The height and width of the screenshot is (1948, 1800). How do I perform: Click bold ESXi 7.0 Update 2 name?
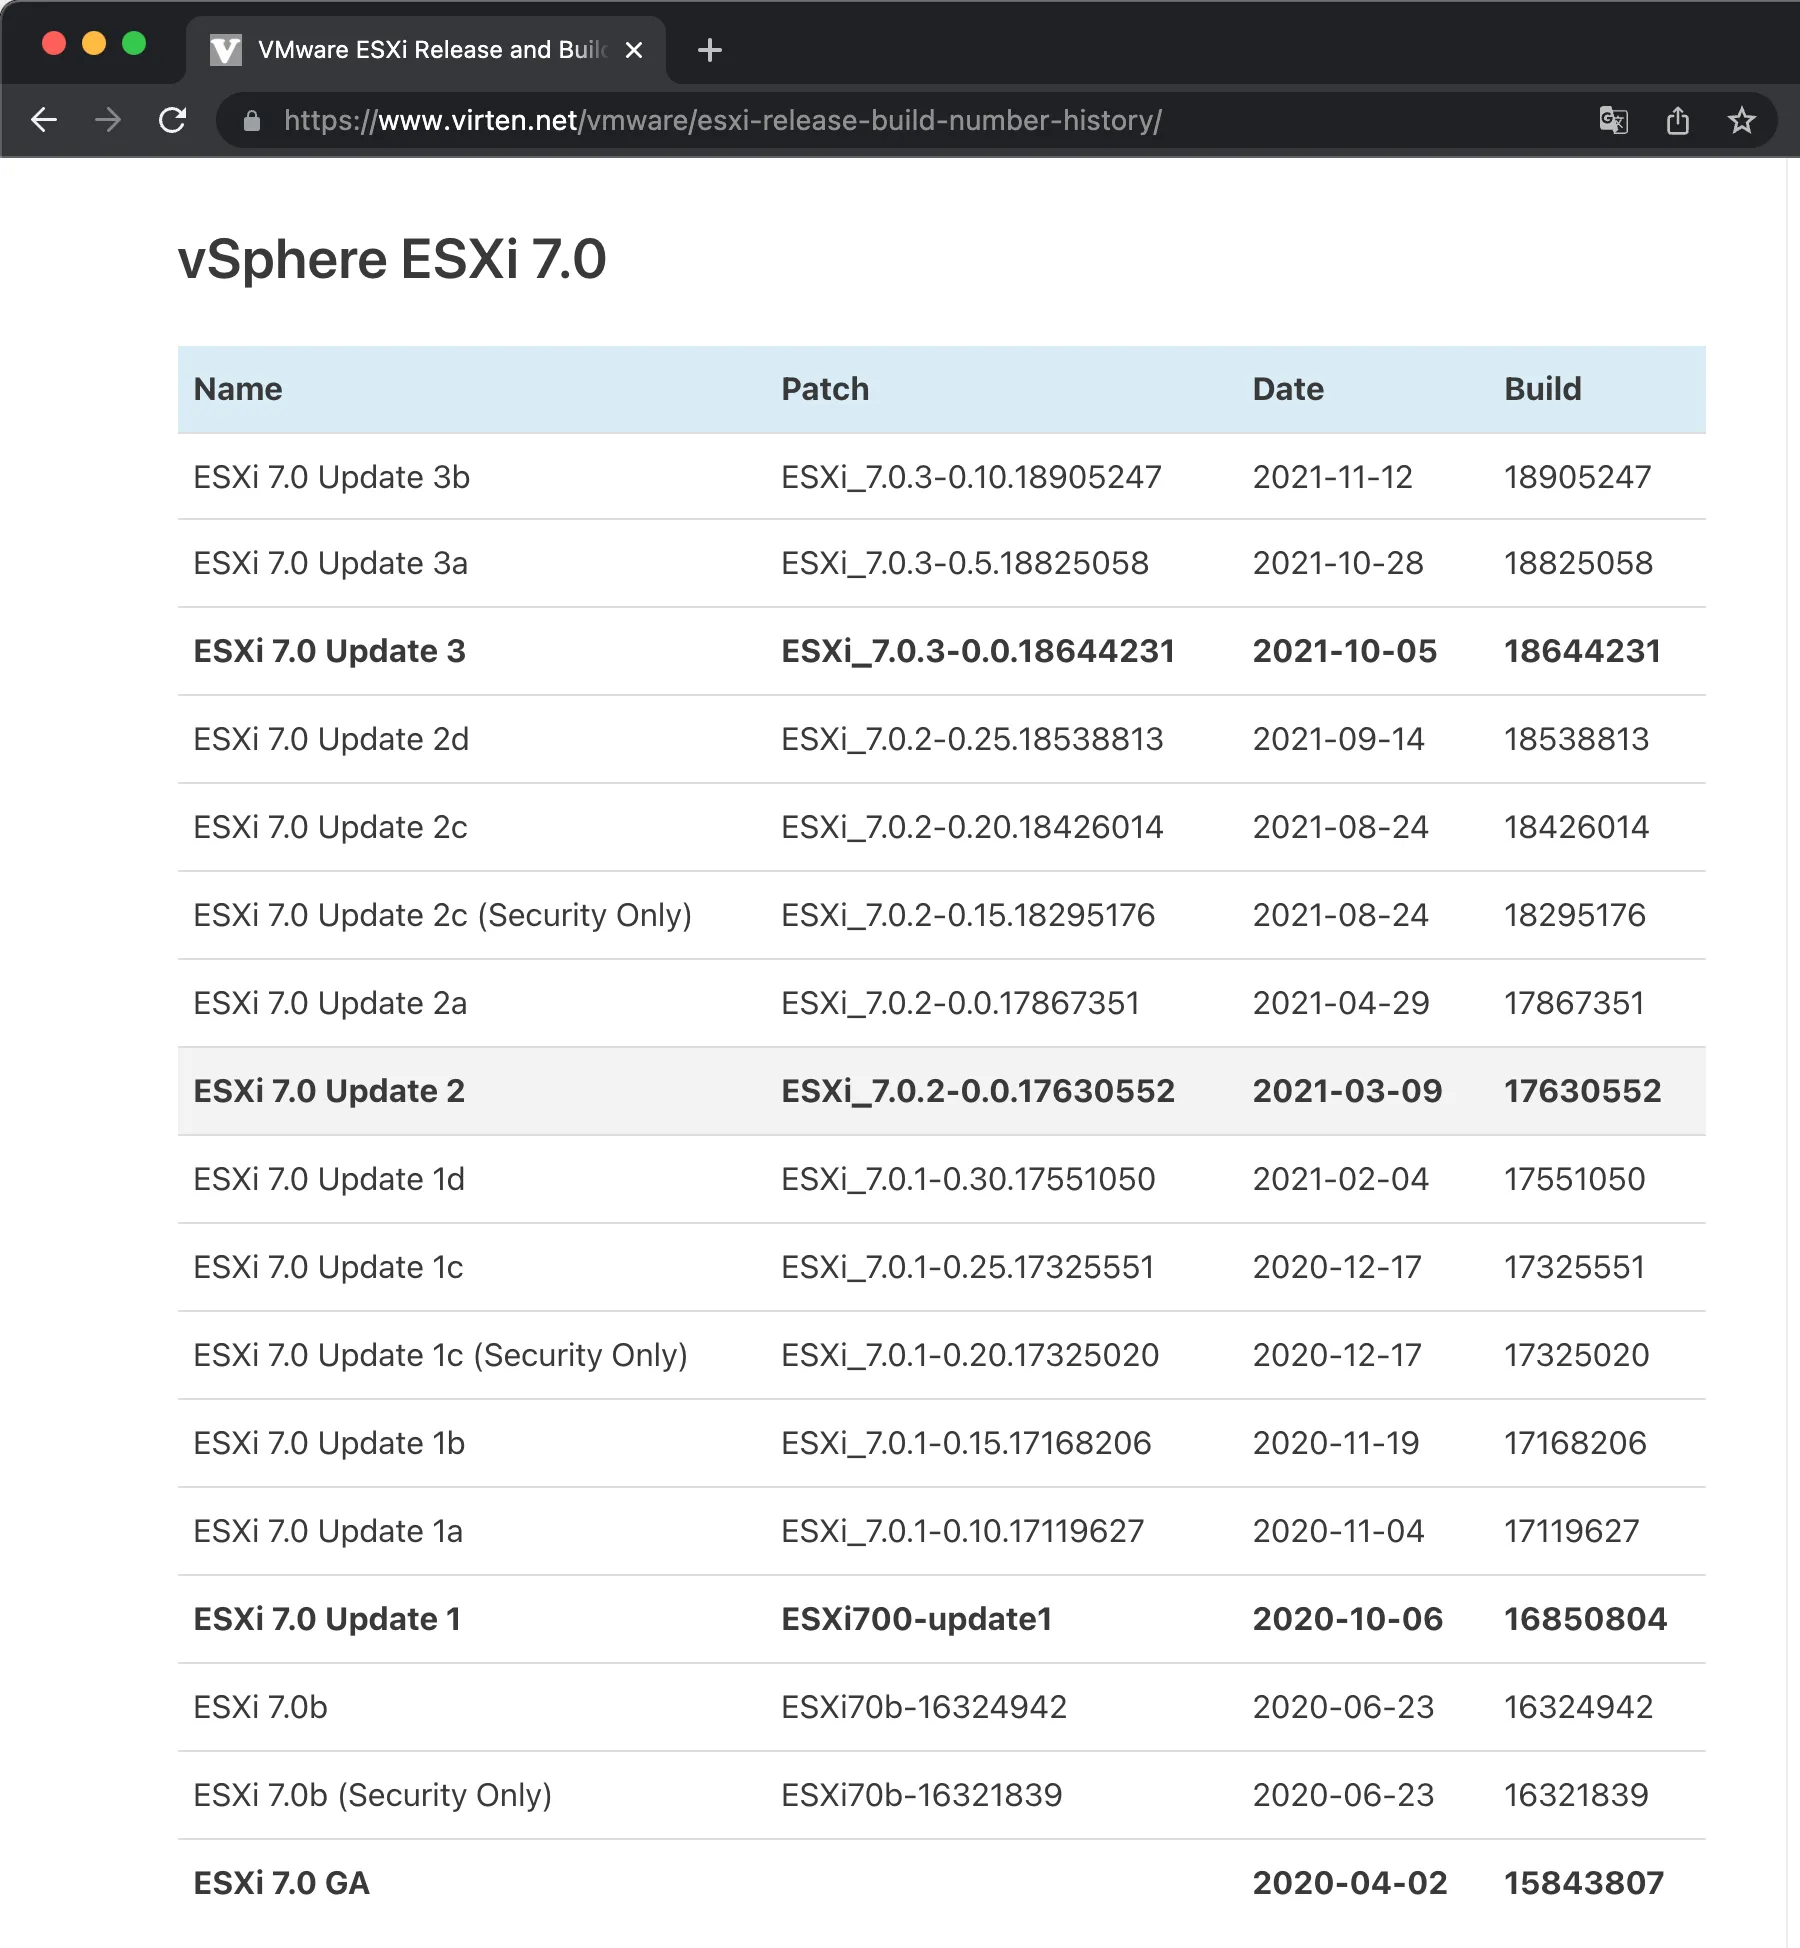(330, 1091)
